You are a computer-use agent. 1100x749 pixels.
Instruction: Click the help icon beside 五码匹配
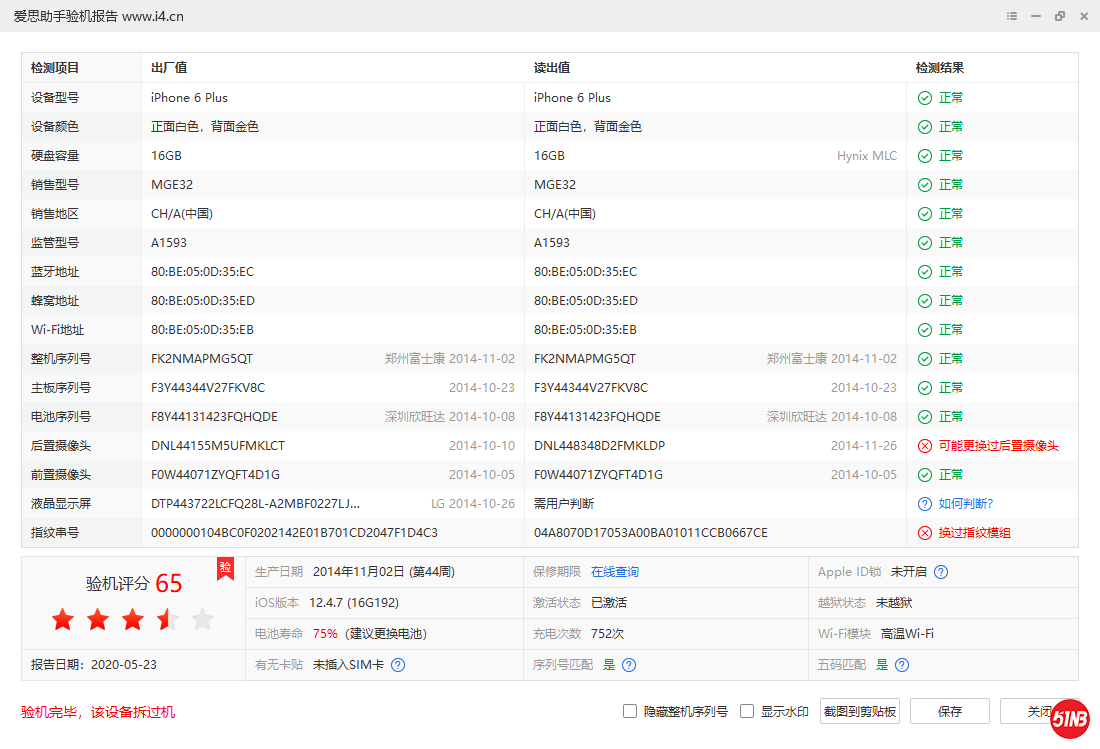(901, 664)
